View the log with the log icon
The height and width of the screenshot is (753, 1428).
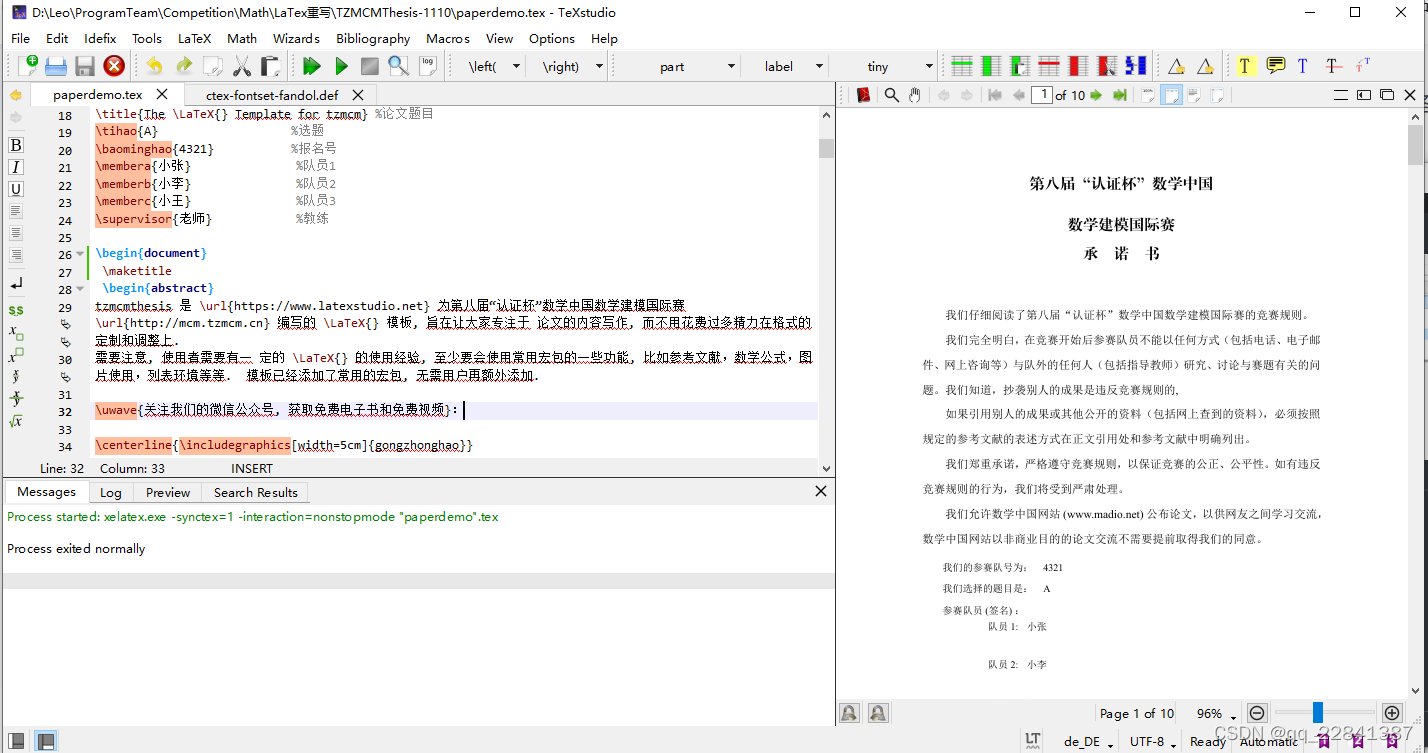point(428,66)
